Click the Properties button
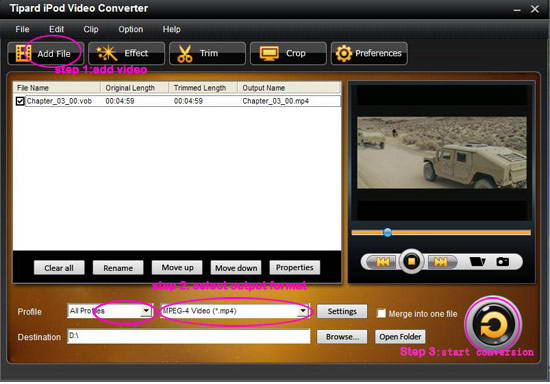The width and height of the screenshot is (550, 384). (x=295, y=268)
